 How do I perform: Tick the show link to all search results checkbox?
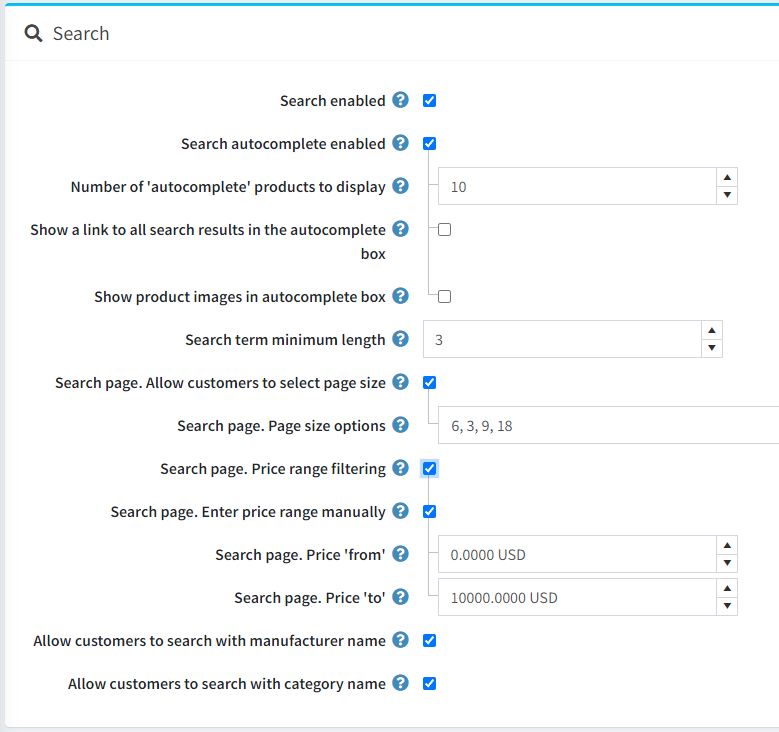tap(445, 229)
